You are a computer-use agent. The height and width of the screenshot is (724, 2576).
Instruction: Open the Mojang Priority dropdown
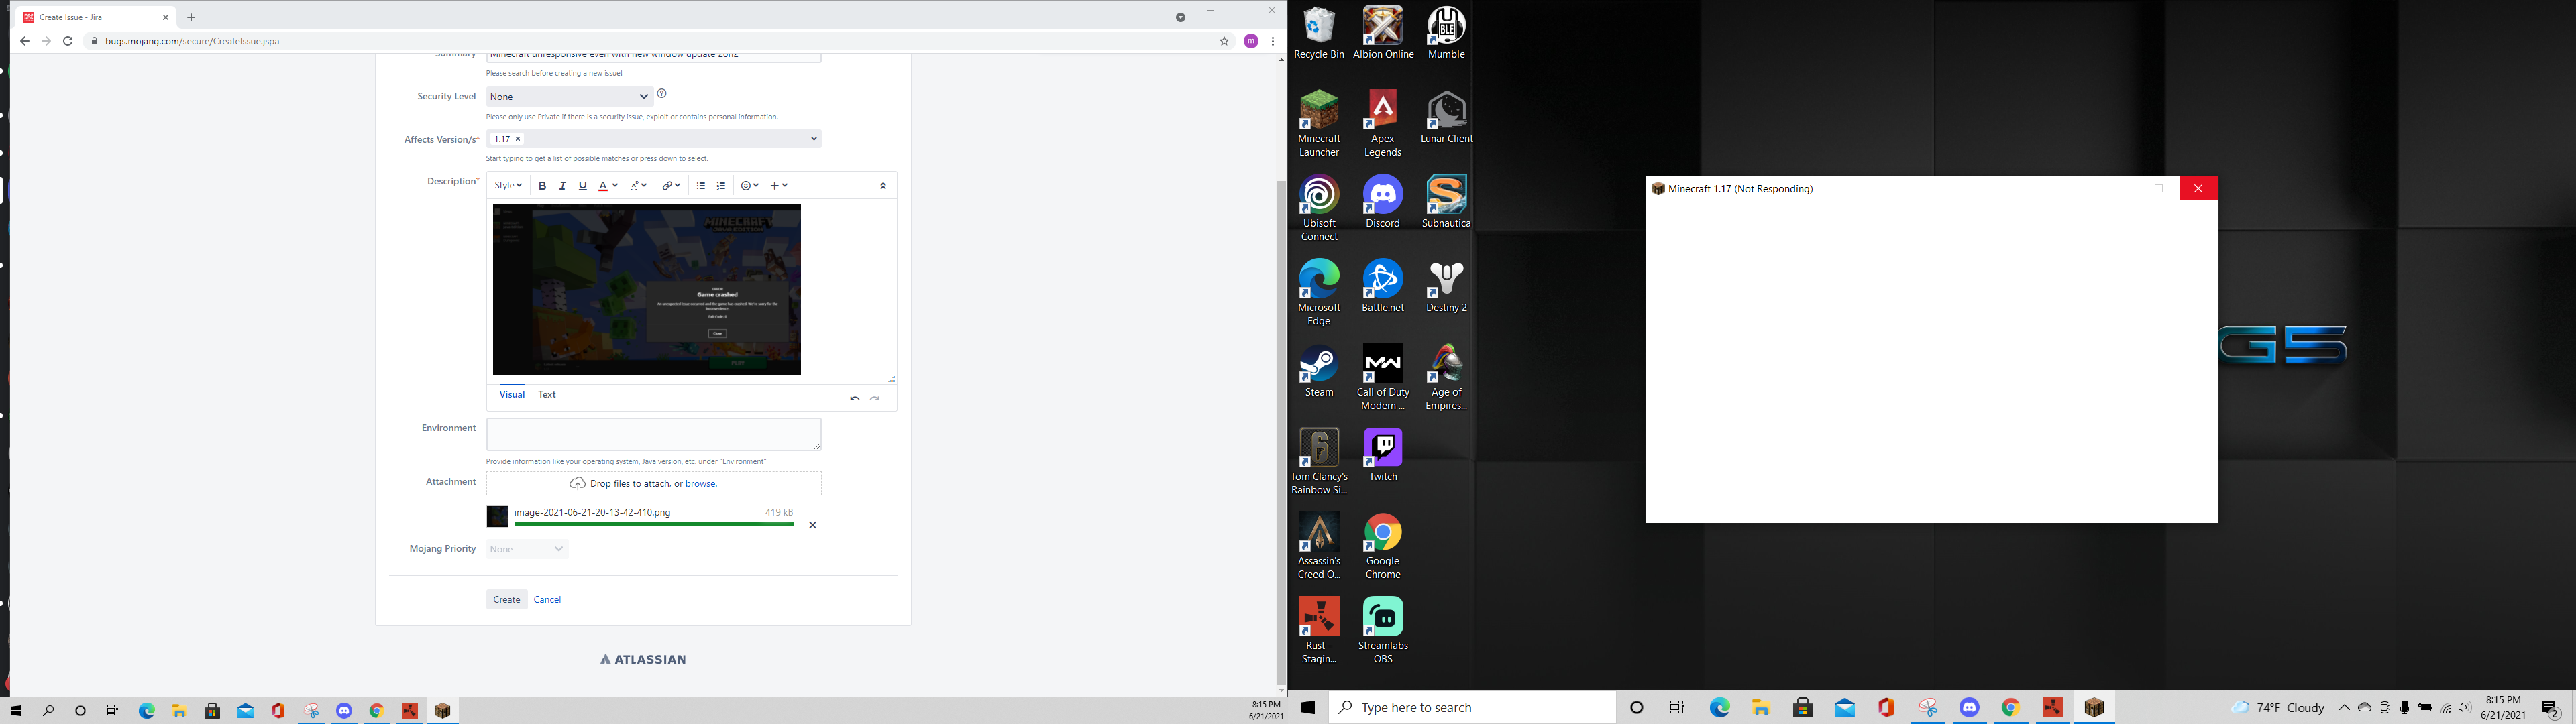click(527, 549)
